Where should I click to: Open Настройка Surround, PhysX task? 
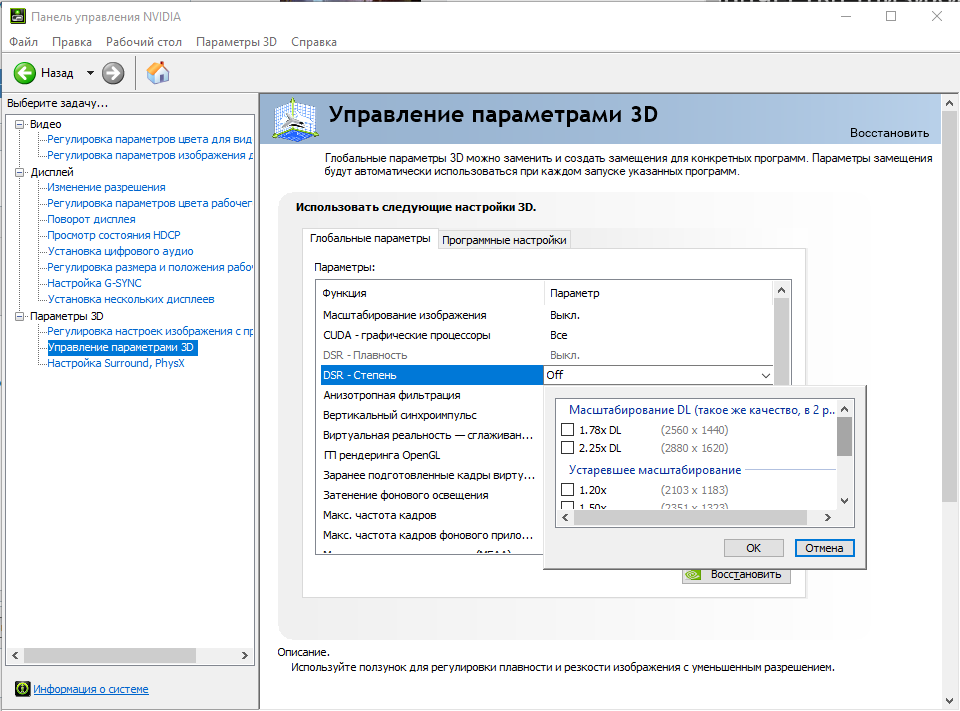[116, 363]
